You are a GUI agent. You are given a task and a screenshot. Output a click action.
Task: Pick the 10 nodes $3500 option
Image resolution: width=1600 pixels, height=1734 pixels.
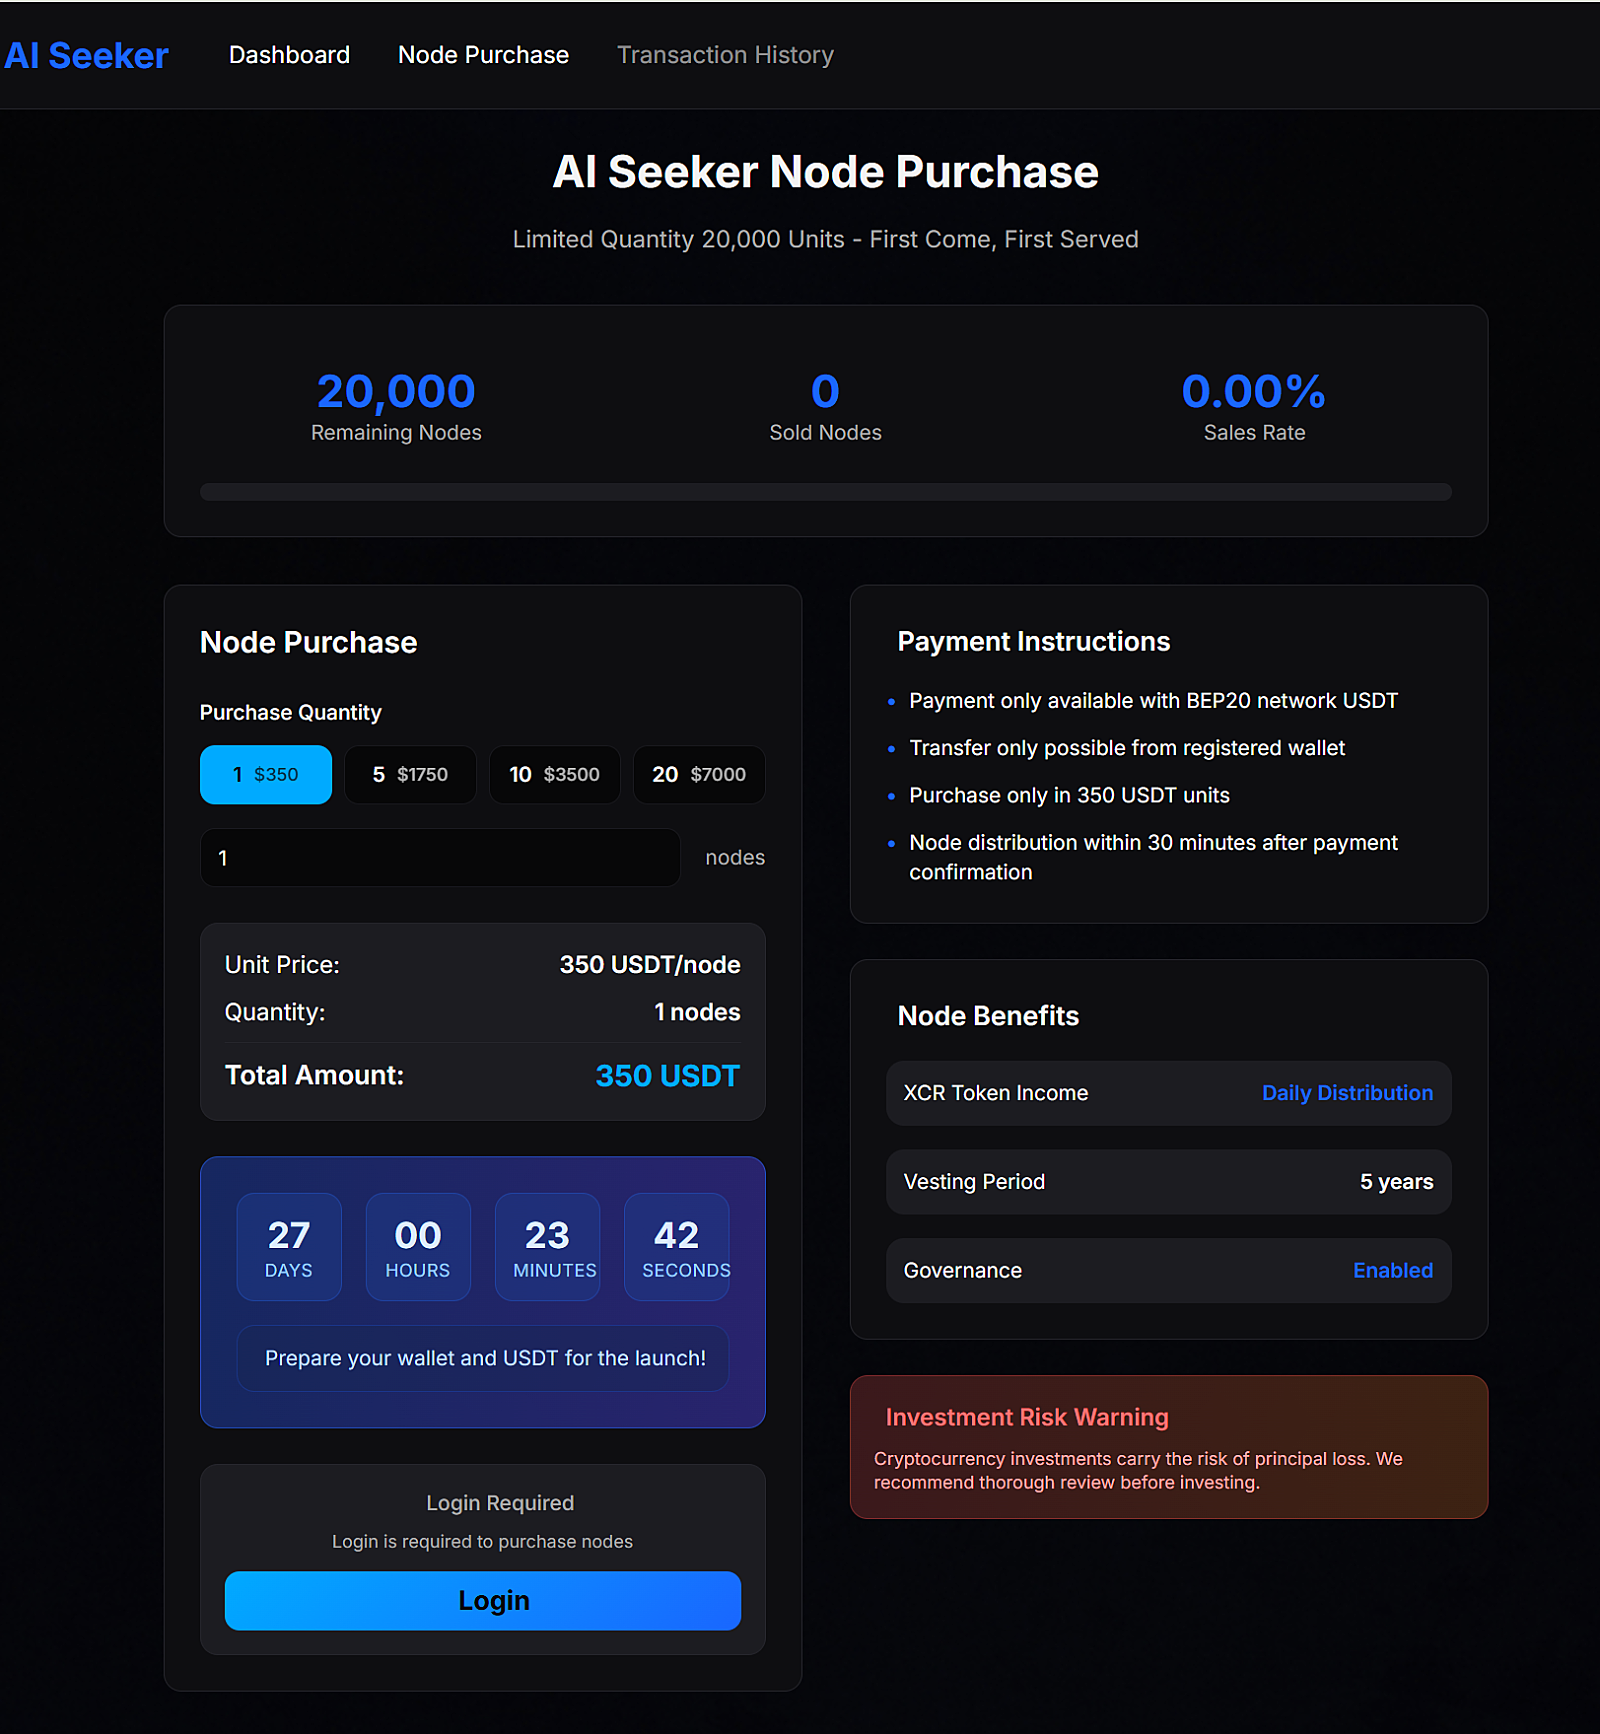point(554,774)
